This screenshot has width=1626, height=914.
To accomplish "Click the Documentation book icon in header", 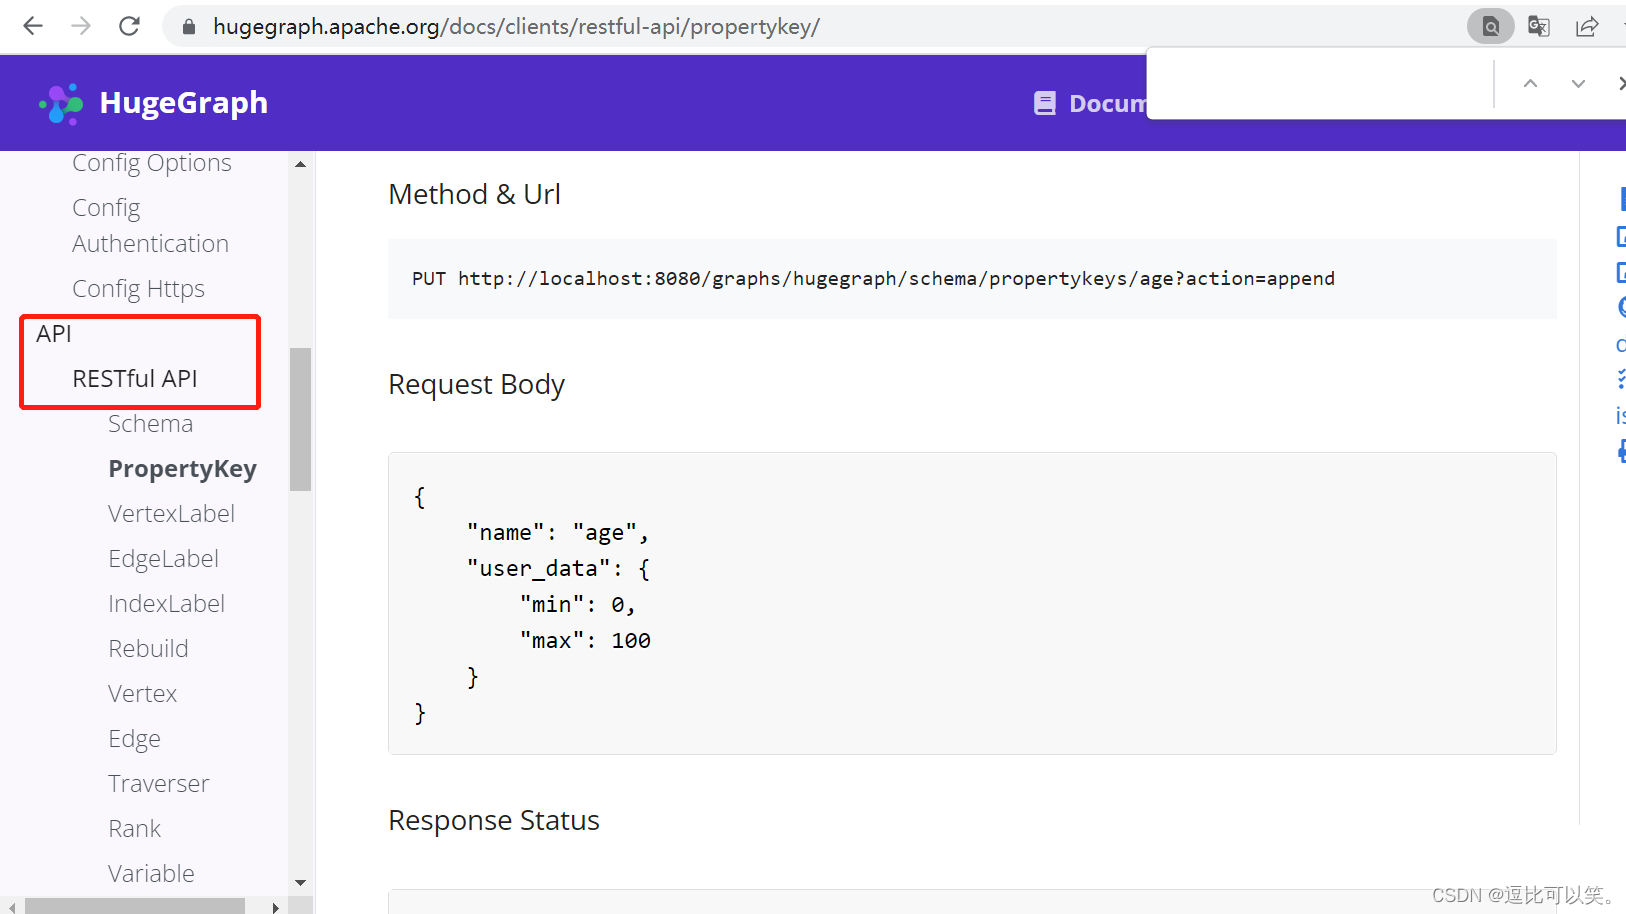I will click(1045, 102).
